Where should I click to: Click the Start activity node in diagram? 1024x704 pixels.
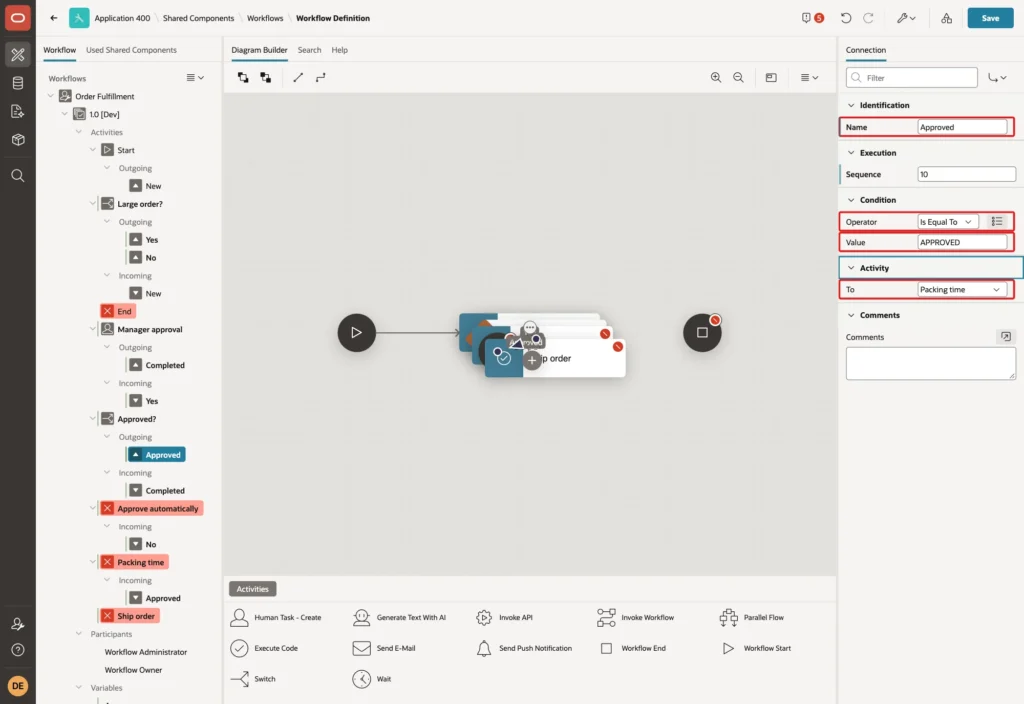357,332
